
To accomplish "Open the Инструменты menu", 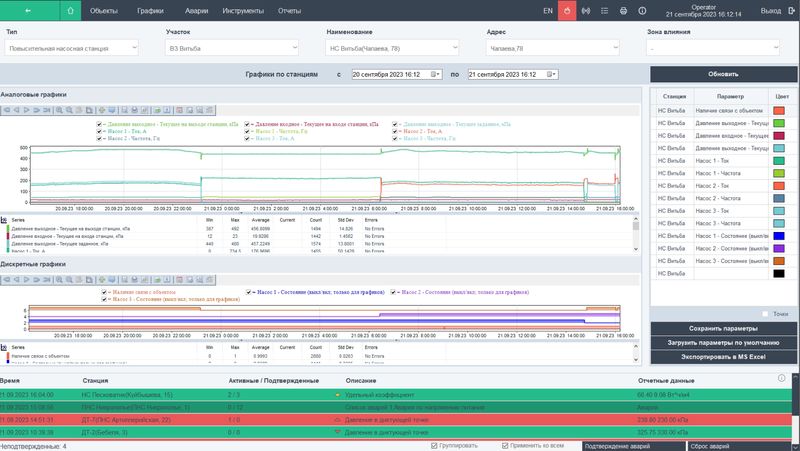I will tap(243, 11).
